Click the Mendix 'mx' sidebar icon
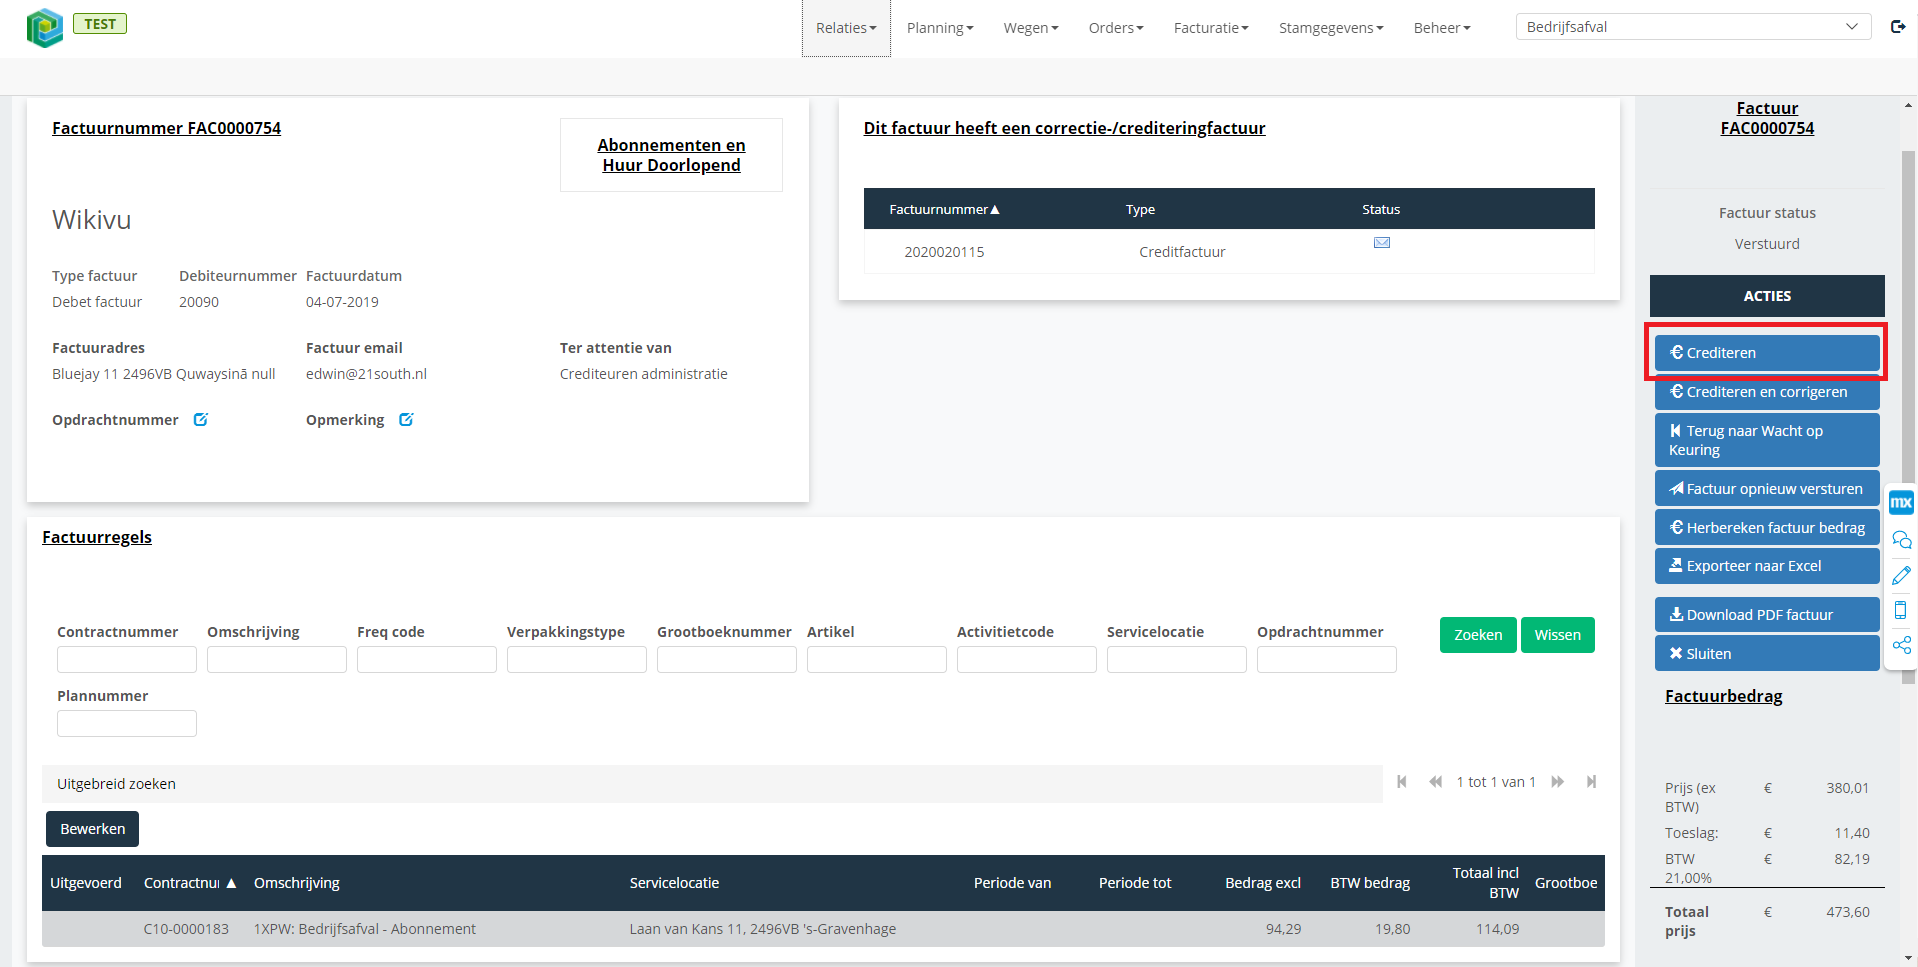 click(x=1901, y=503)
